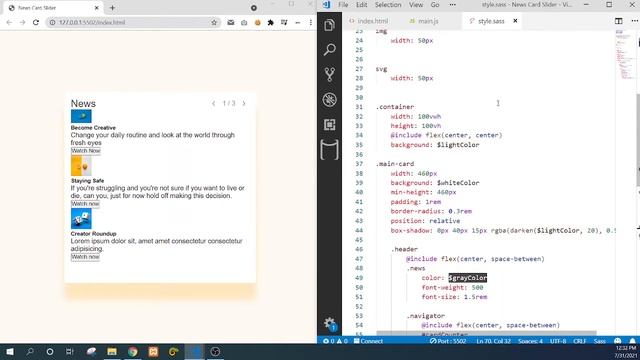The width and height of the screenshot is (640, 360).
Task: Close the News Card Slider browser tab
Action: (x=97, y=8)
